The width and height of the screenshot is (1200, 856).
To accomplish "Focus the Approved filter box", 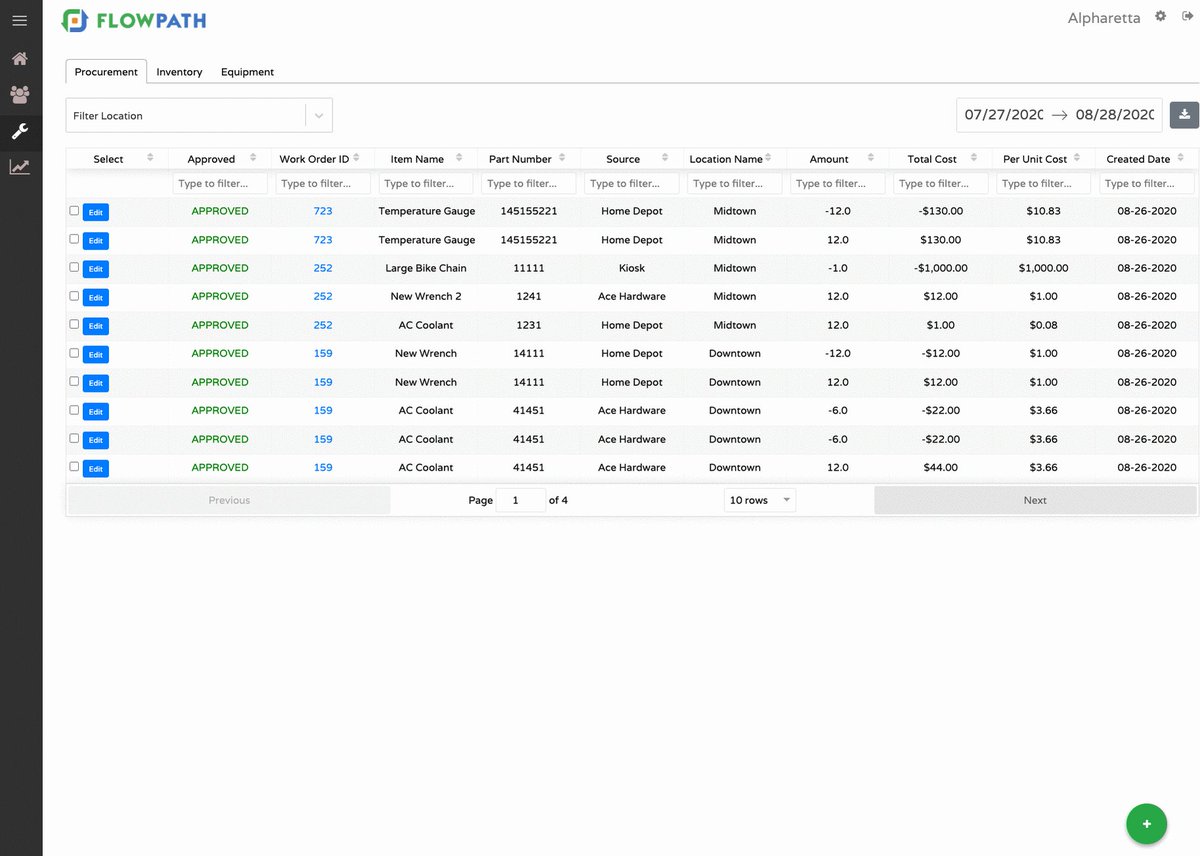I will [x=220, y=183].
